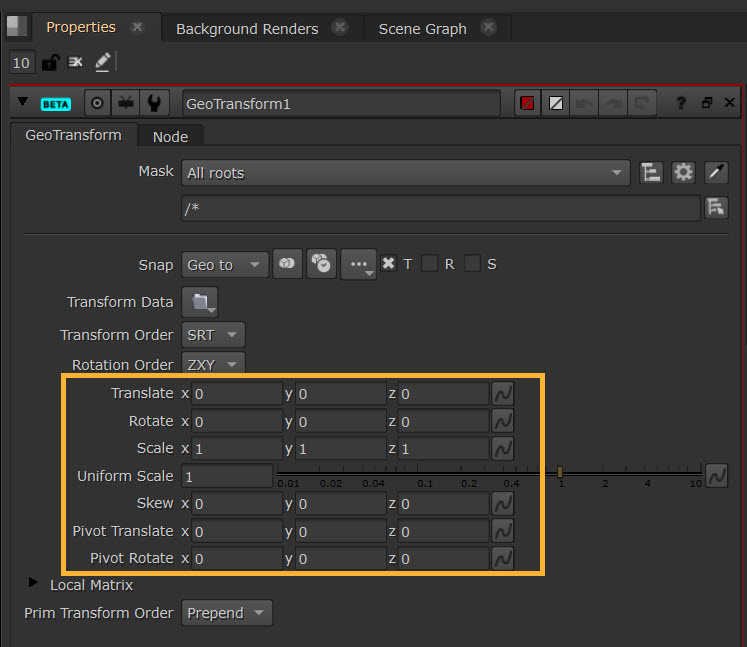Click the eyedropper pick icon beside Mask

pos(716,173)
